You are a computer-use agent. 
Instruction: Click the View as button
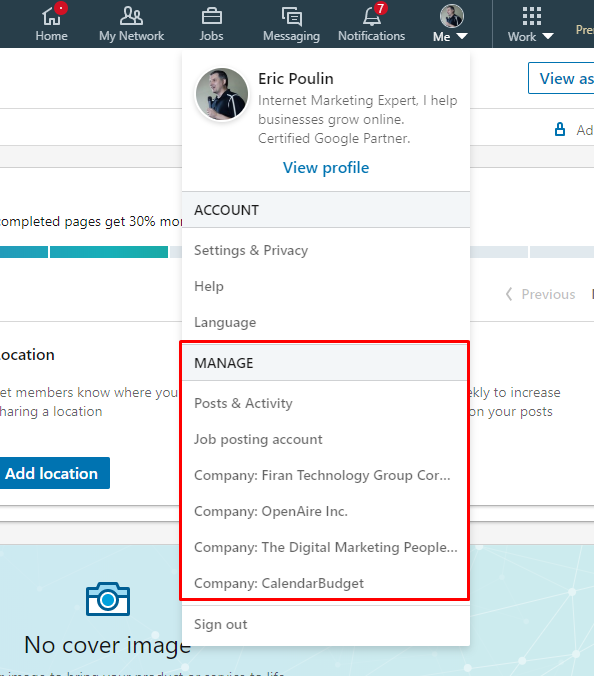pyautogui.click(x=561, y=78)
